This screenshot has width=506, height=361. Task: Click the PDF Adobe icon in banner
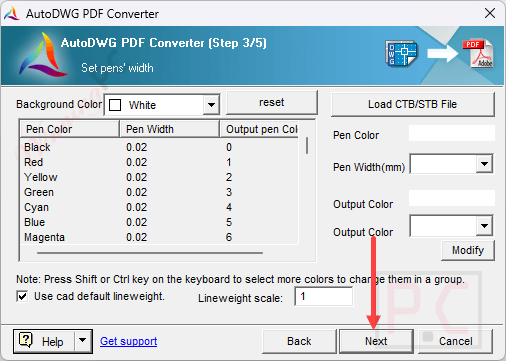478,53
